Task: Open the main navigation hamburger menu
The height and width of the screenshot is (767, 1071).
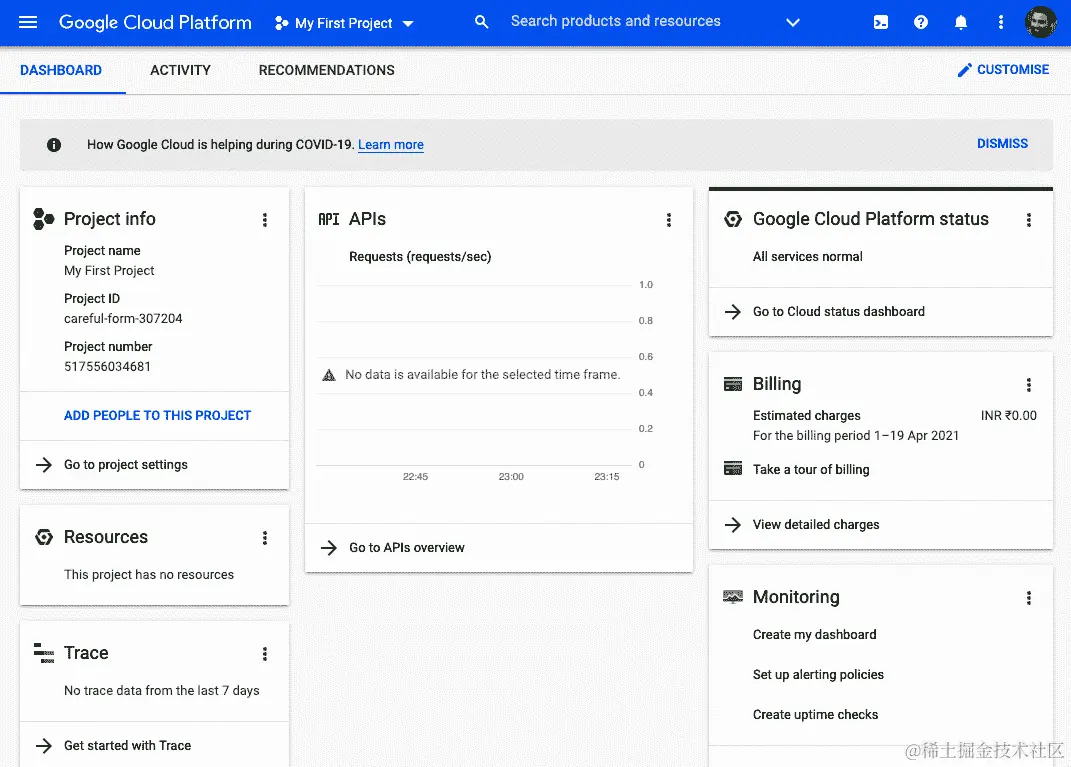Action: 27,22
